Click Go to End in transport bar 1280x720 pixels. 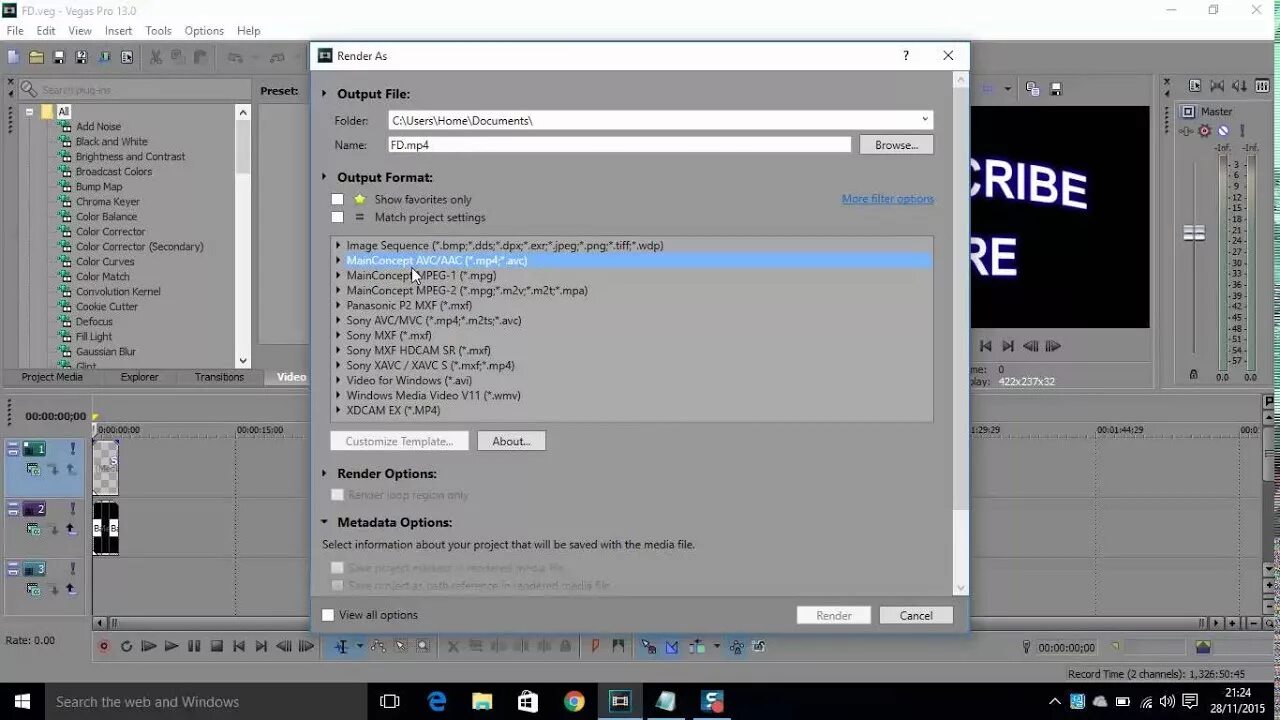261,647
